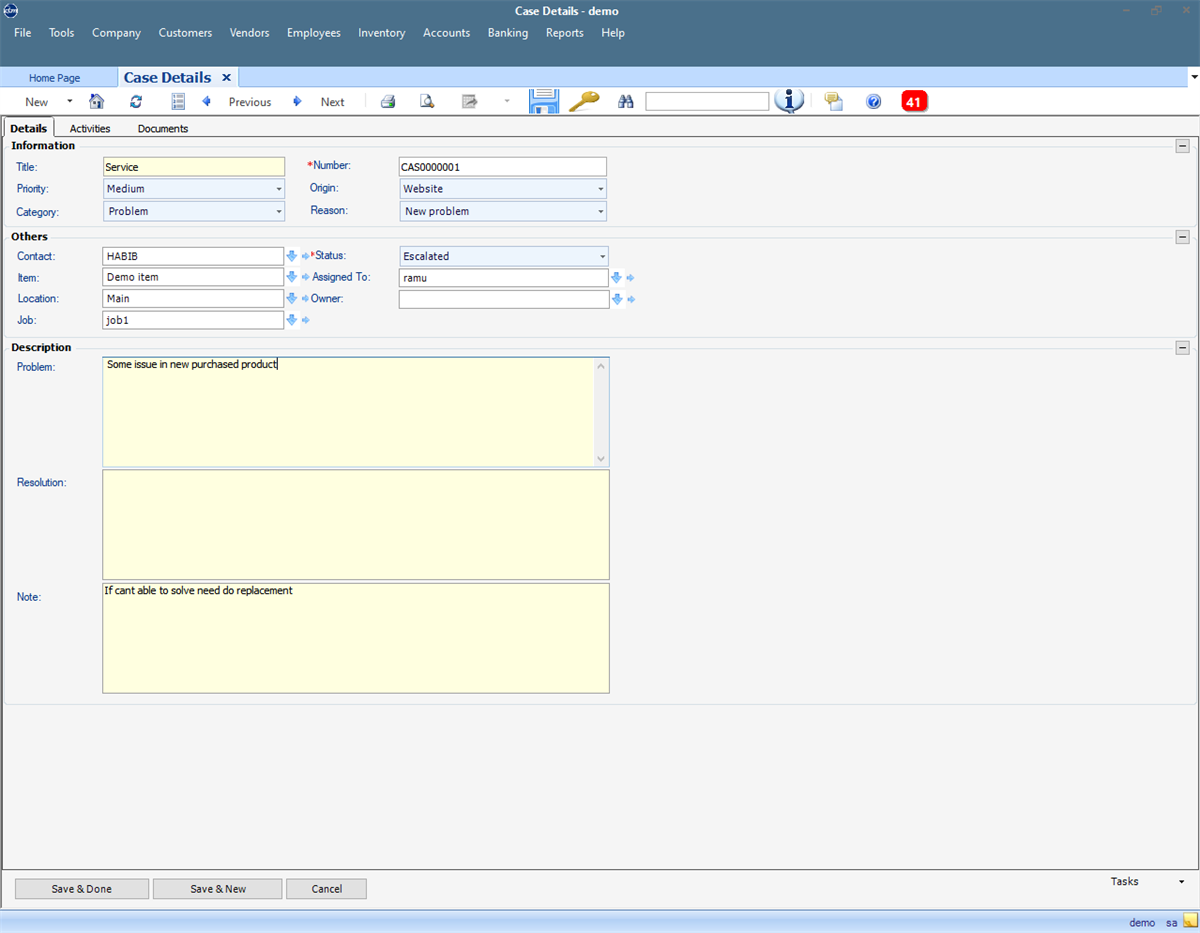Click the Previous text button
This screenshot has height=933, width=1200.
250,102
